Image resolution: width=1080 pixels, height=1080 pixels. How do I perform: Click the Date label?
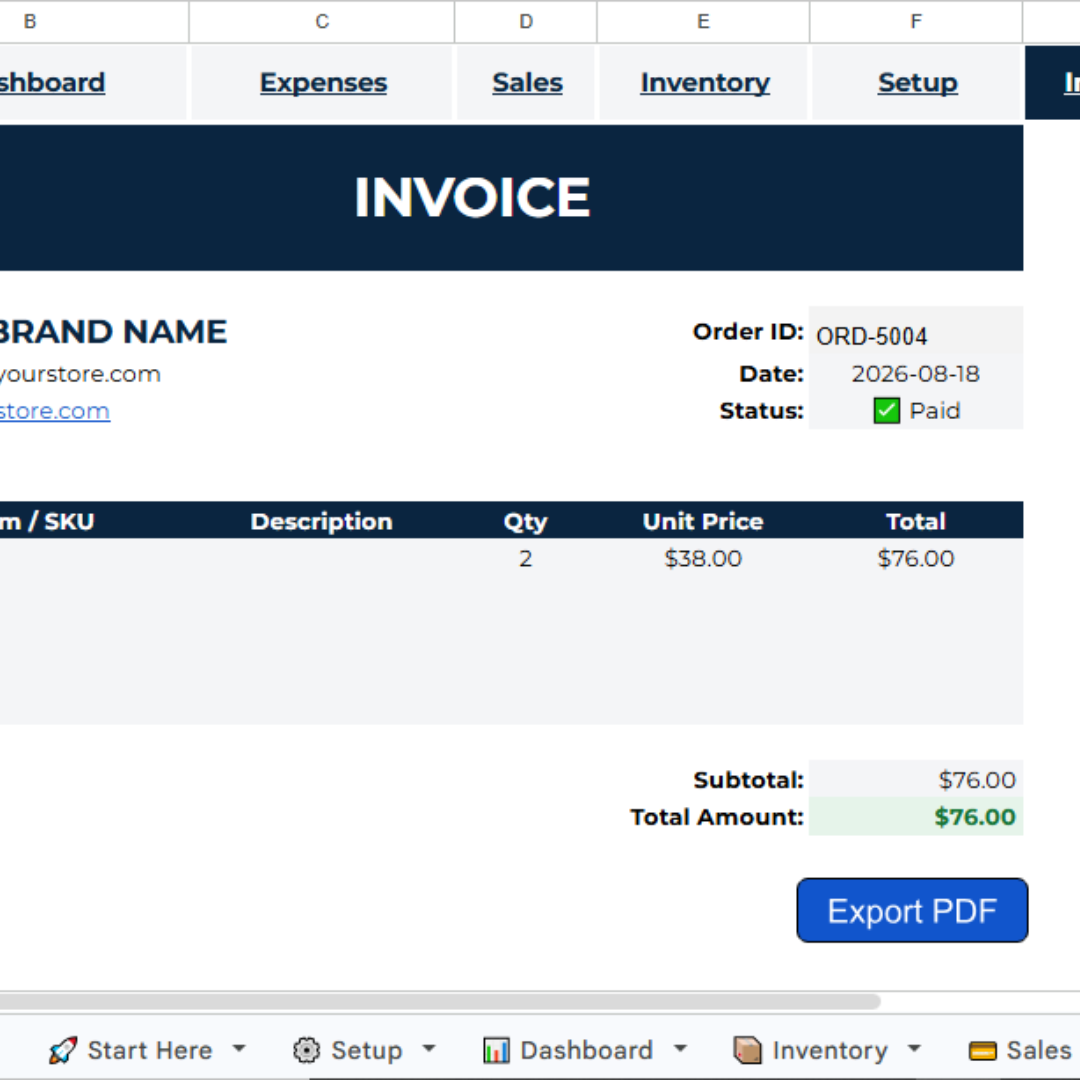[x=771, y=374]
